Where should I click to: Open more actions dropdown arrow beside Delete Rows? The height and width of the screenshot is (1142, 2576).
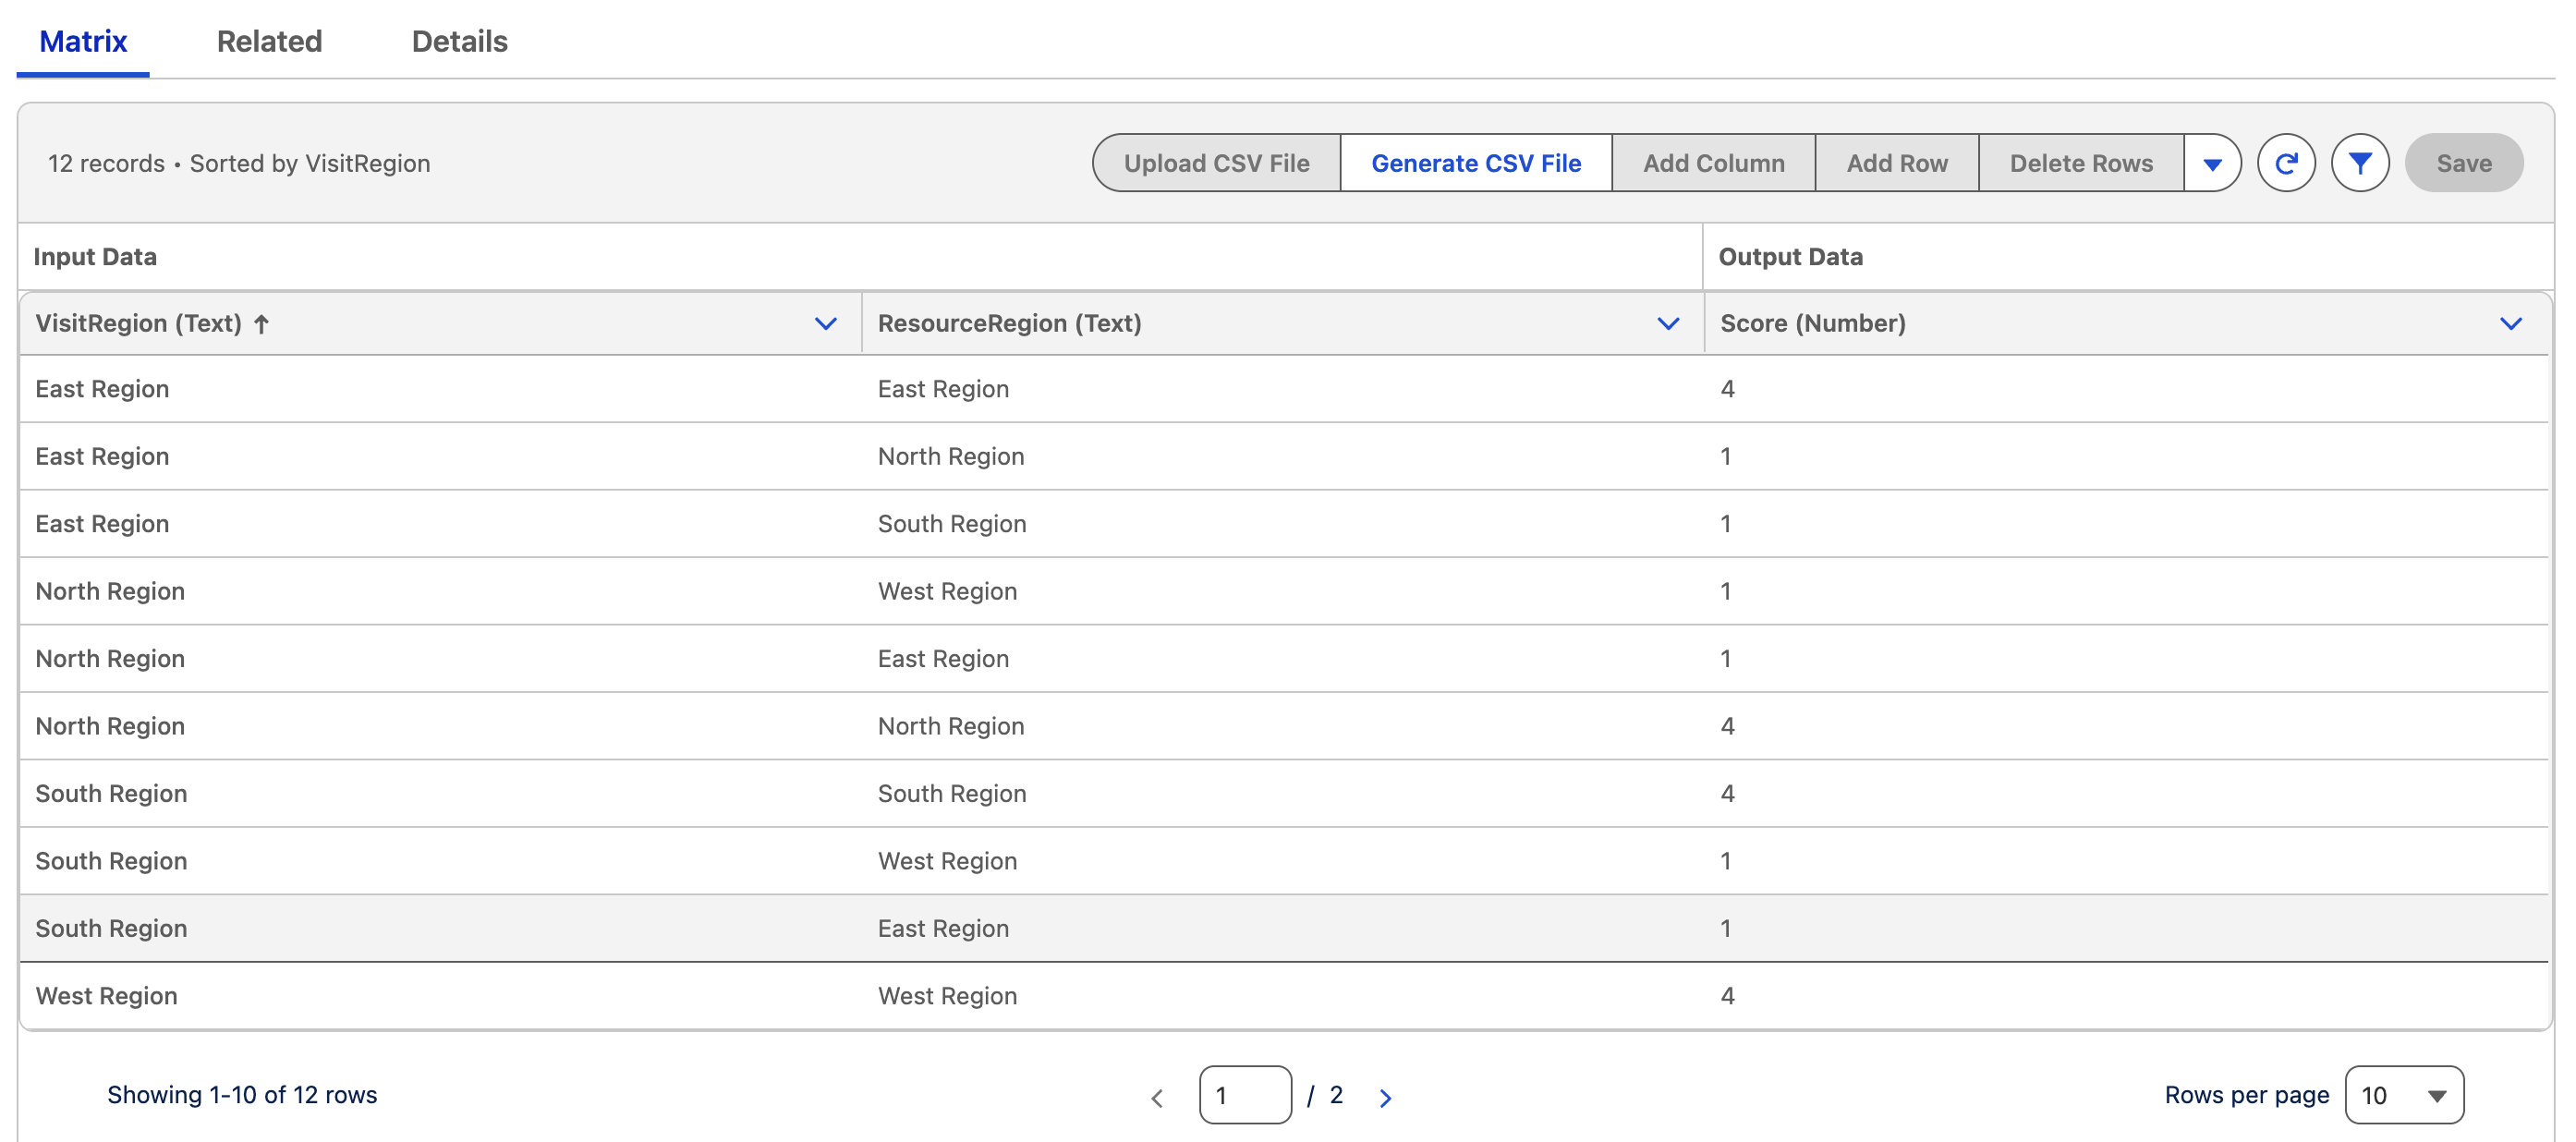click(x=2212, y=164)
